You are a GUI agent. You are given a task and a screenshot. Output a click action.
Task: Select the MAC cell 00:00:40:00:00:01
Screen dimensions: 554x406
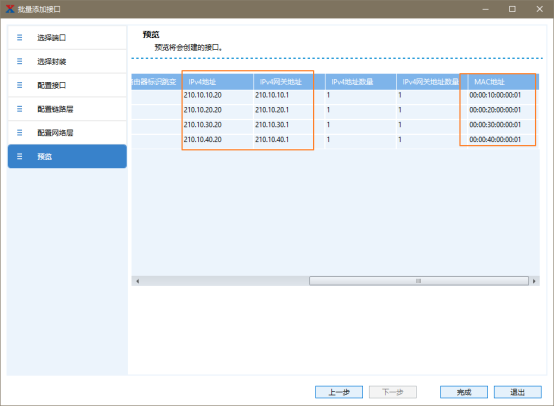click(x=502, y=140)
